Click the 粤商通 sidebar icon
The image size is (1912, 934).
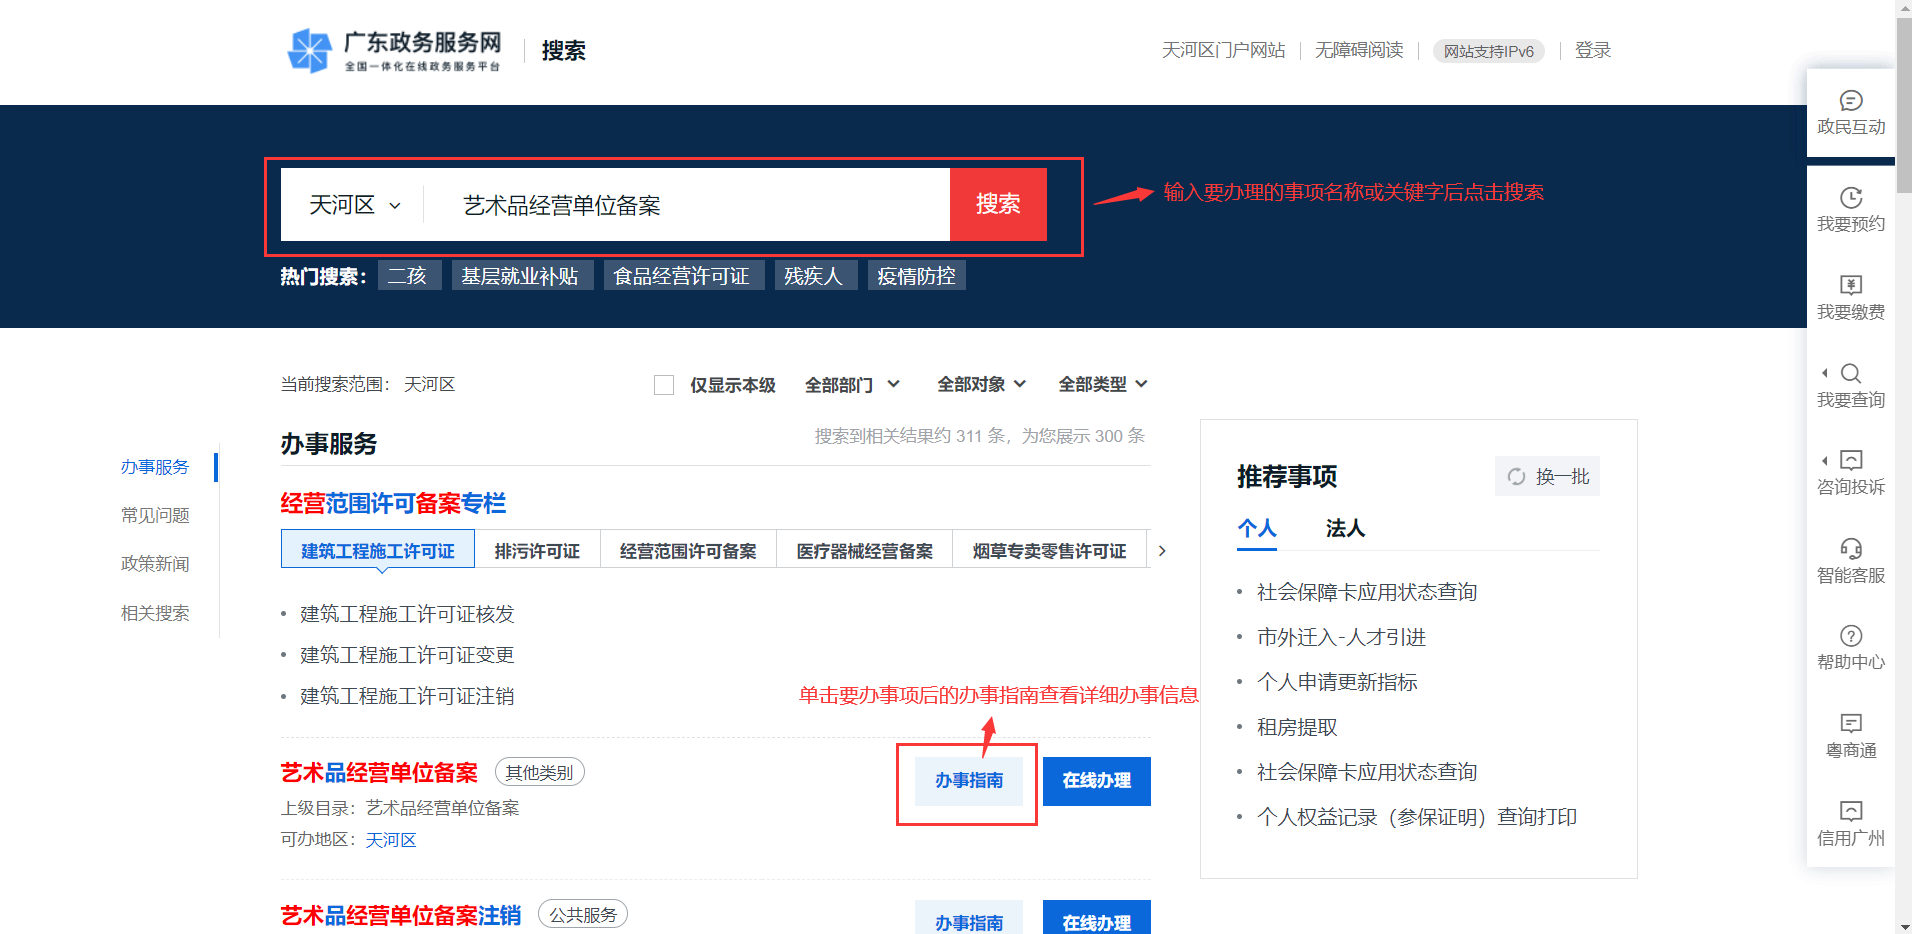pyautogui.click(x=1850, y=723)
